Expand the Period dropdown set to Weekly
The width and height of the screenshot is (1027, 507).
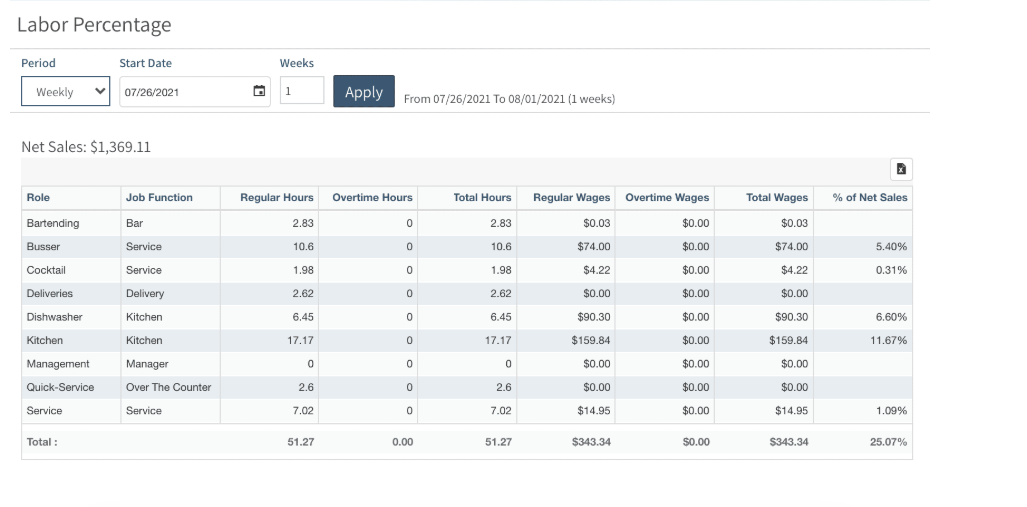click(x=66, y=92)
